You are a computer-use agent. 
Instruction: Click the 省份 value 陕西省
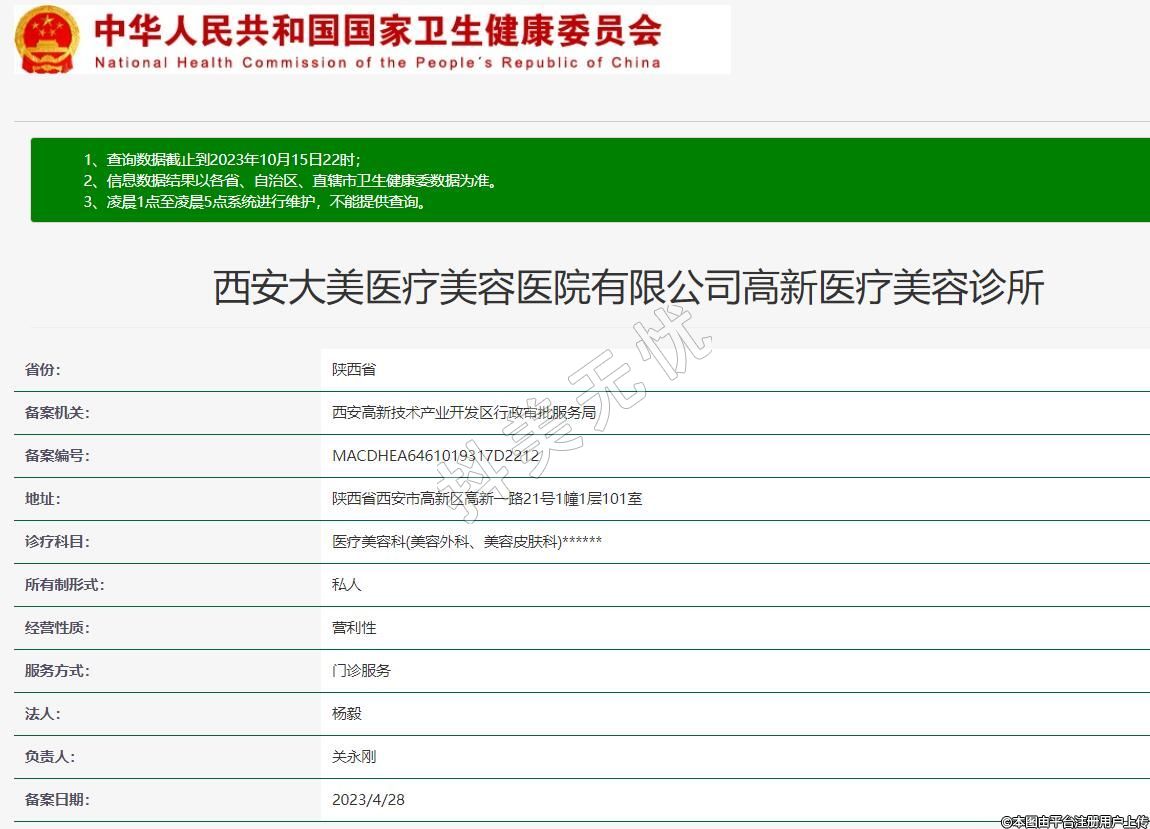354,369
